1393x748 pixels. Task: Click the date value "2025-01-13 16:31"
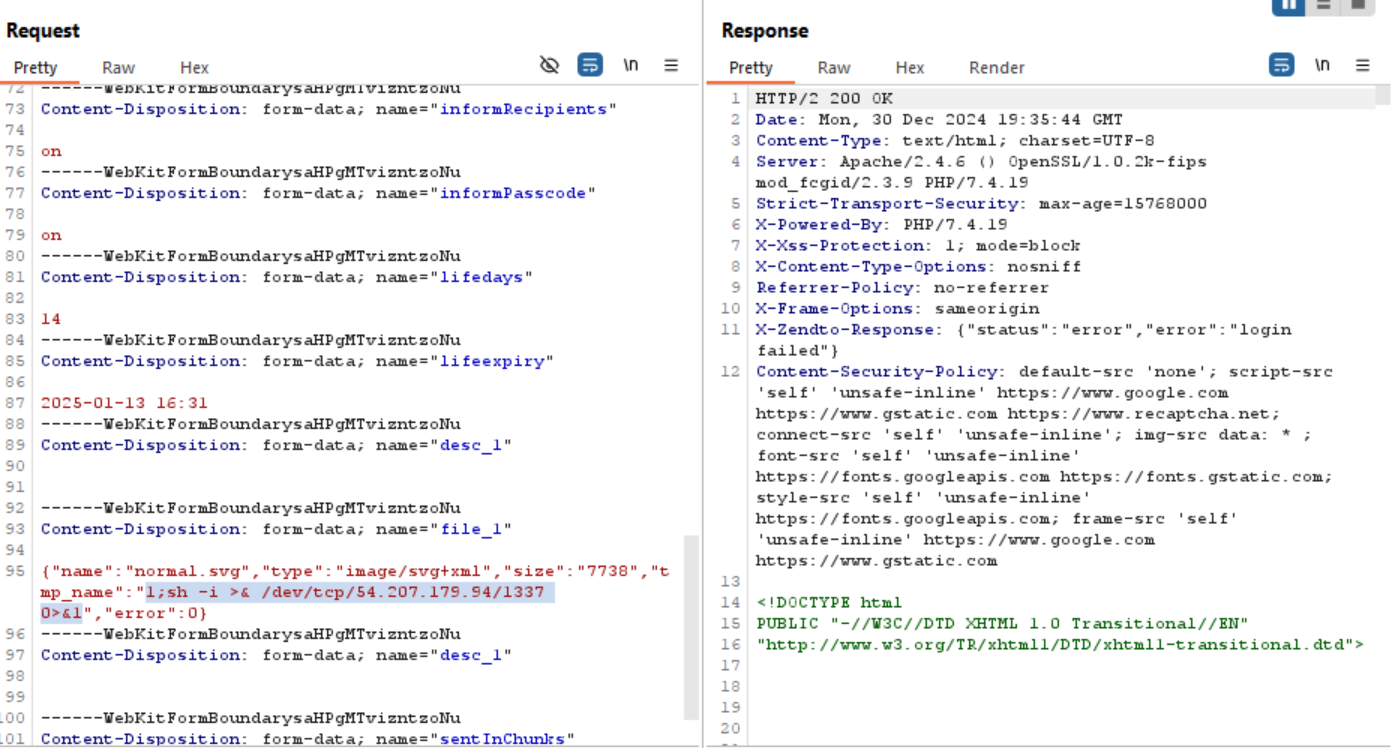tap(124, 403)
